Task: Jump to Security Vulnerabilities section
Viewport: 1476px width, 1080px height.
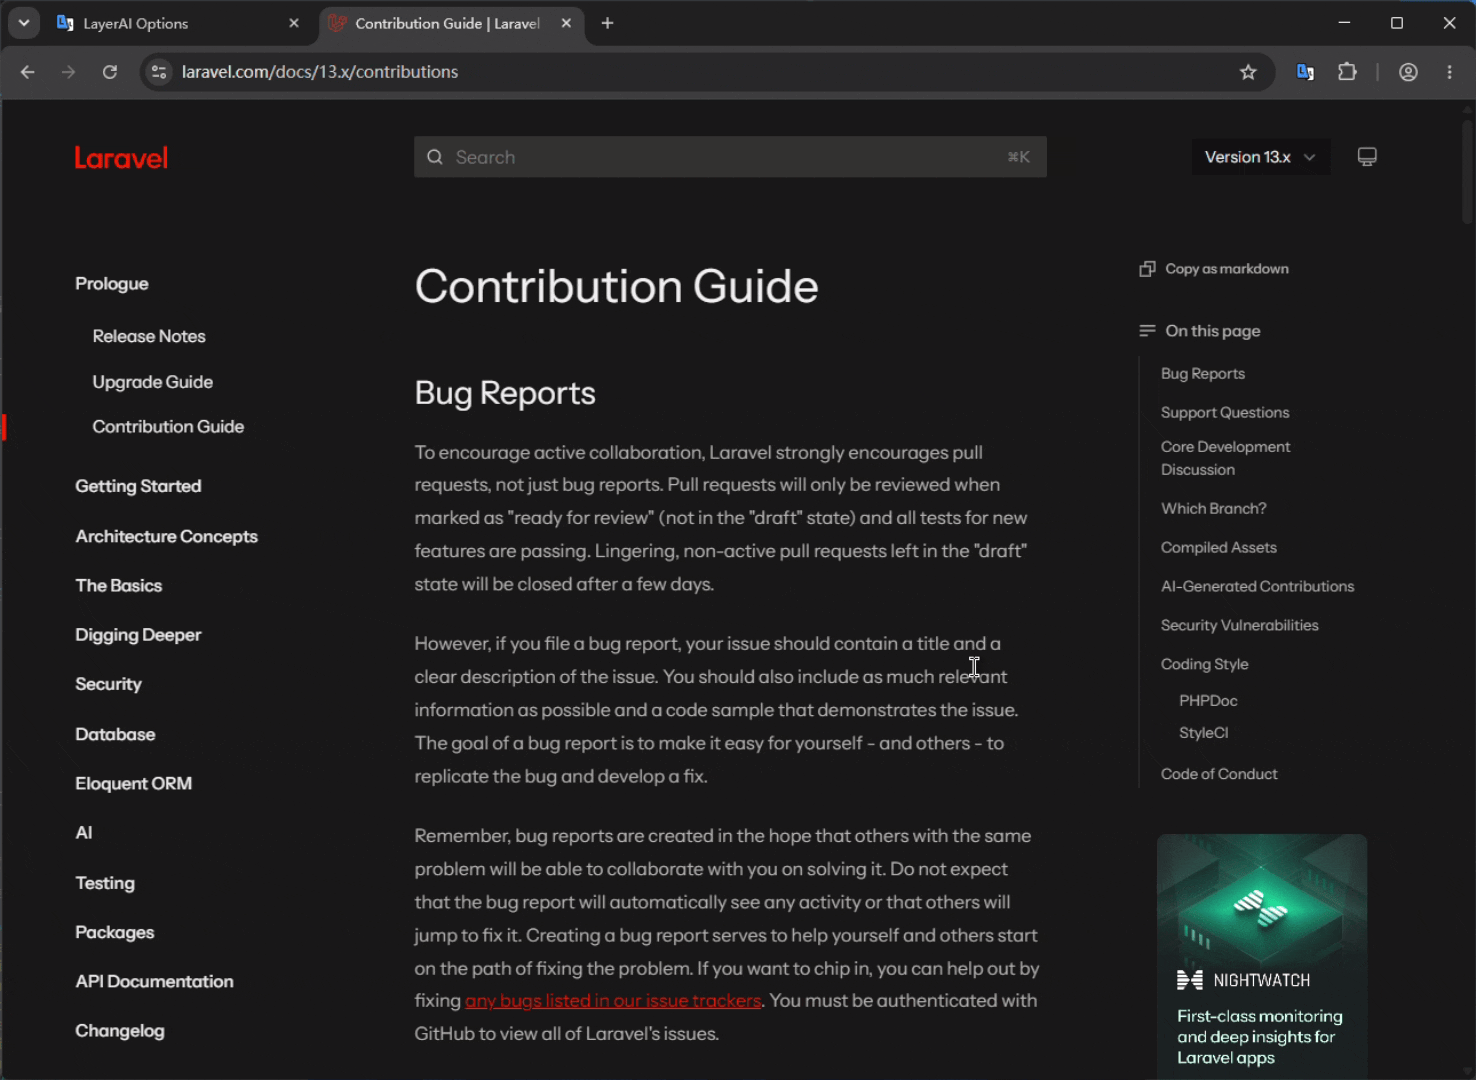Action: (1239, 625)
